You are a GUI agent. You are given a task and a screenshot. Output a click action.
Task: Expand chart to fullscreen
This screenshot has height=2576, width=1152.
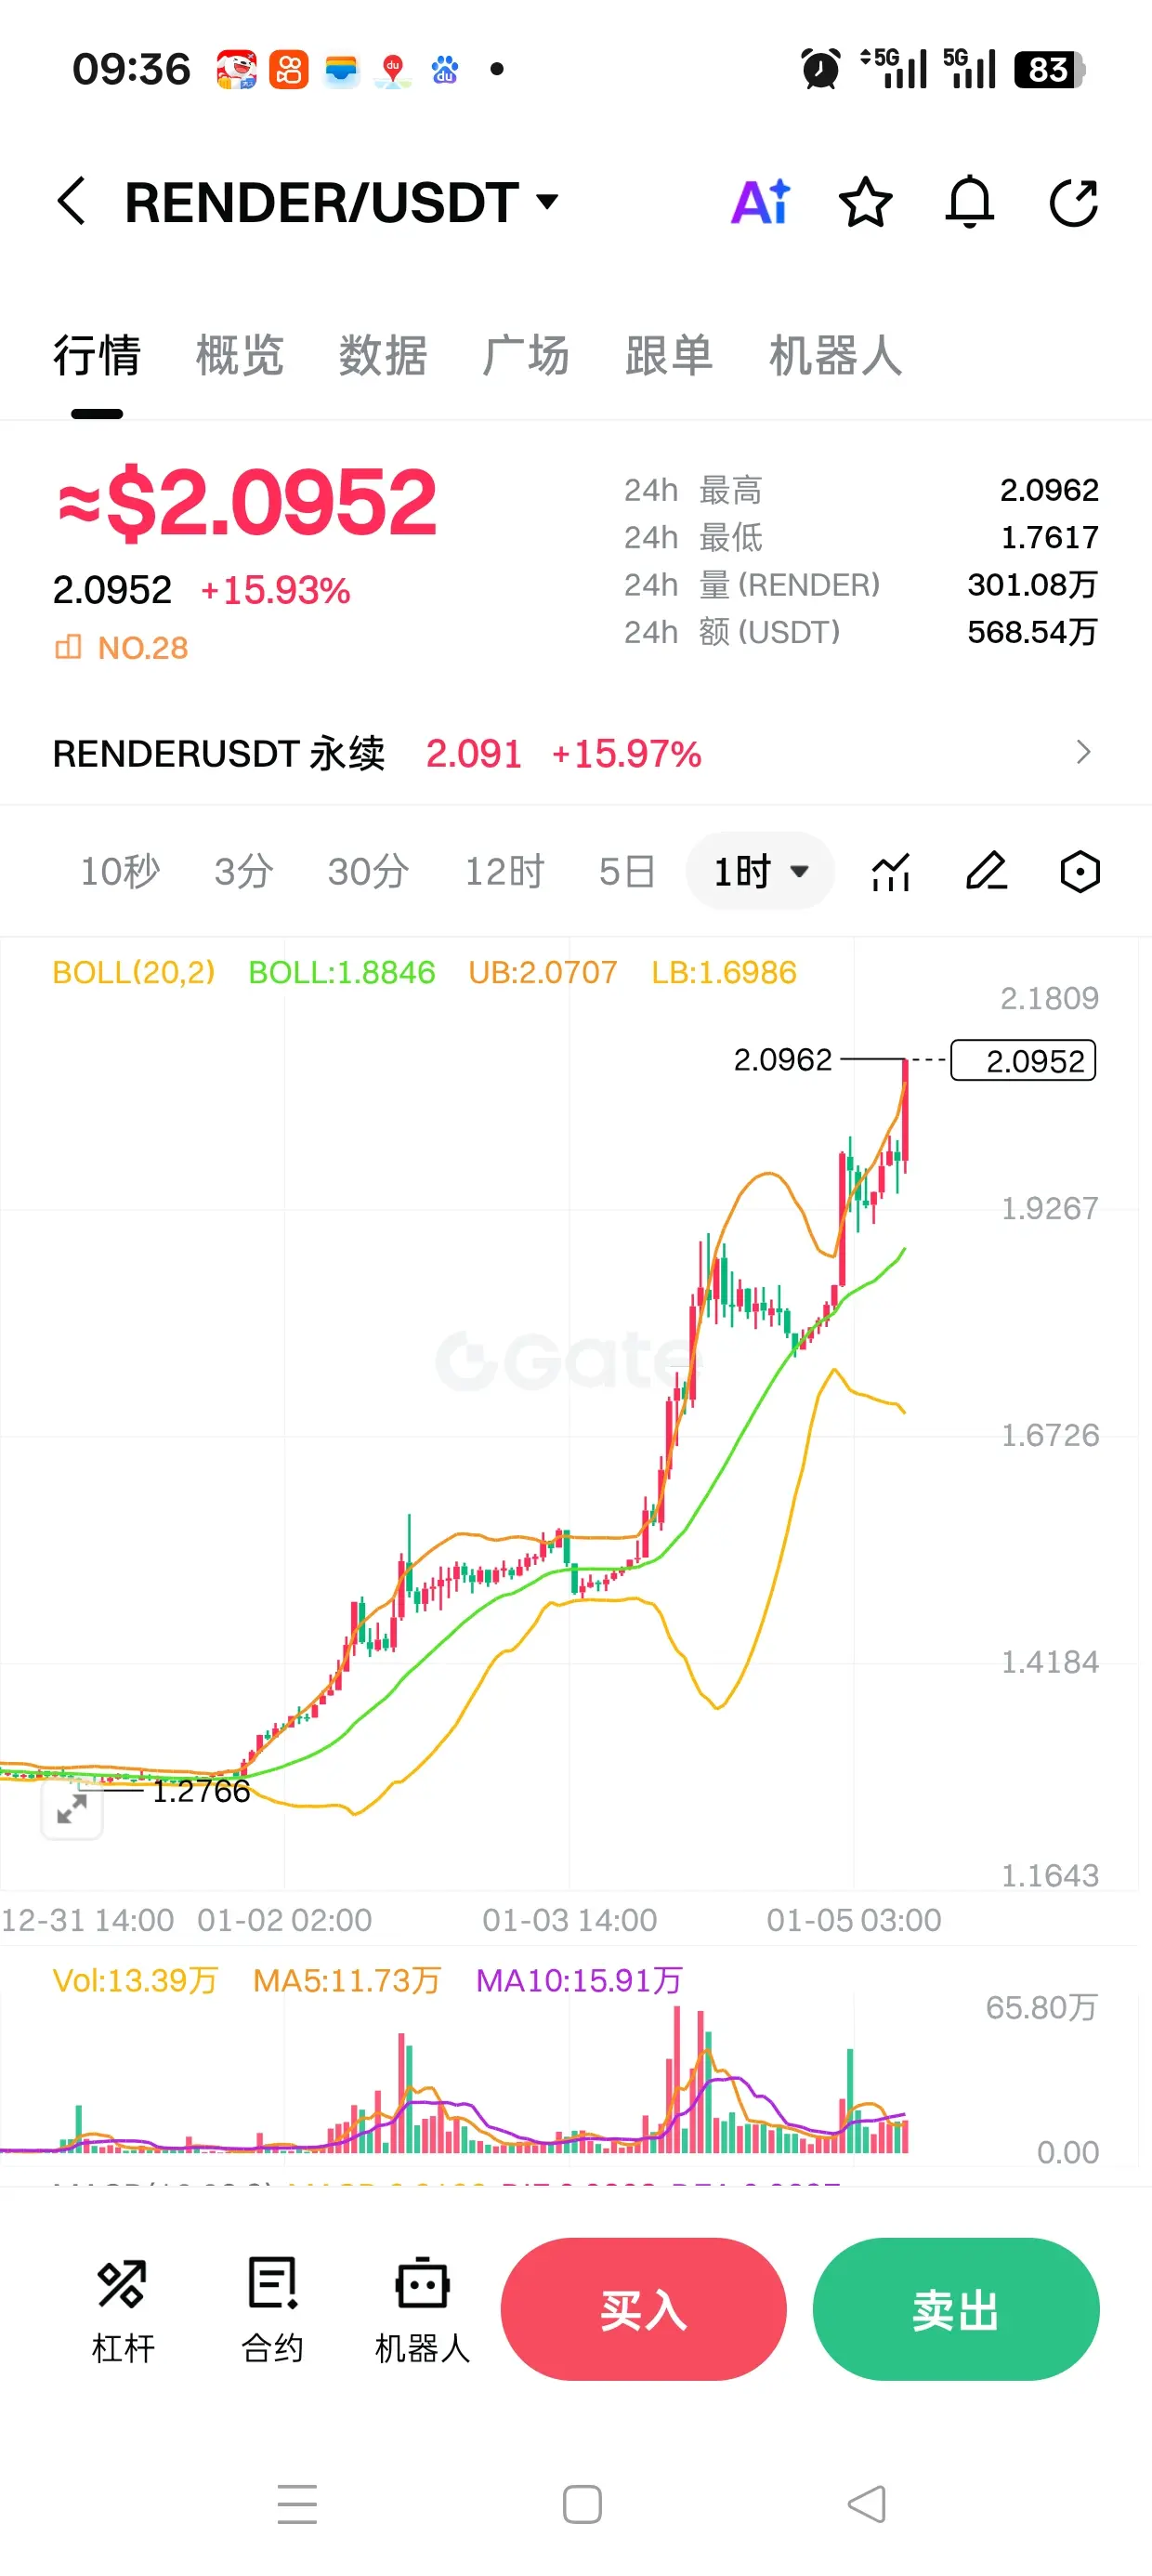72,1809
